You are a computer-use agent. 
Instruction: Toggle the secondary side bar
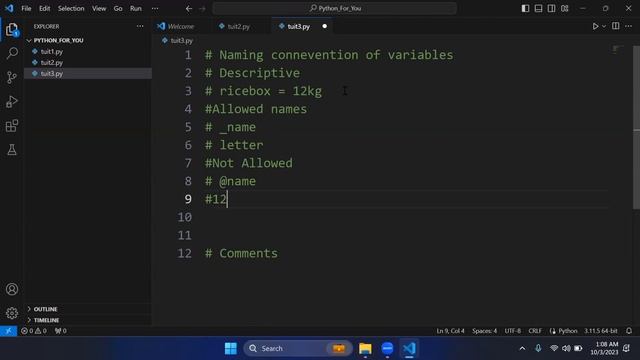pyautogui.click(x=551, y=8)
